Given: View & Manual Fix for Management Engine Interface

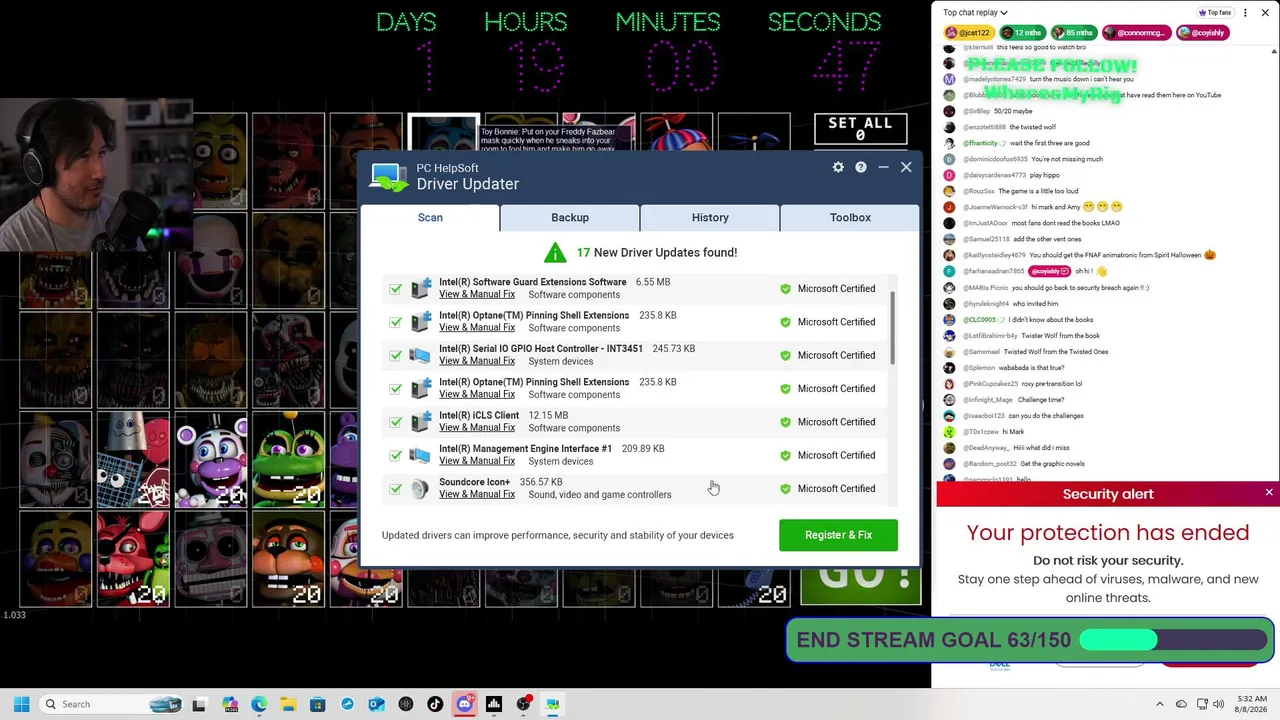Looking at the screenshot, I should [477, 461].
